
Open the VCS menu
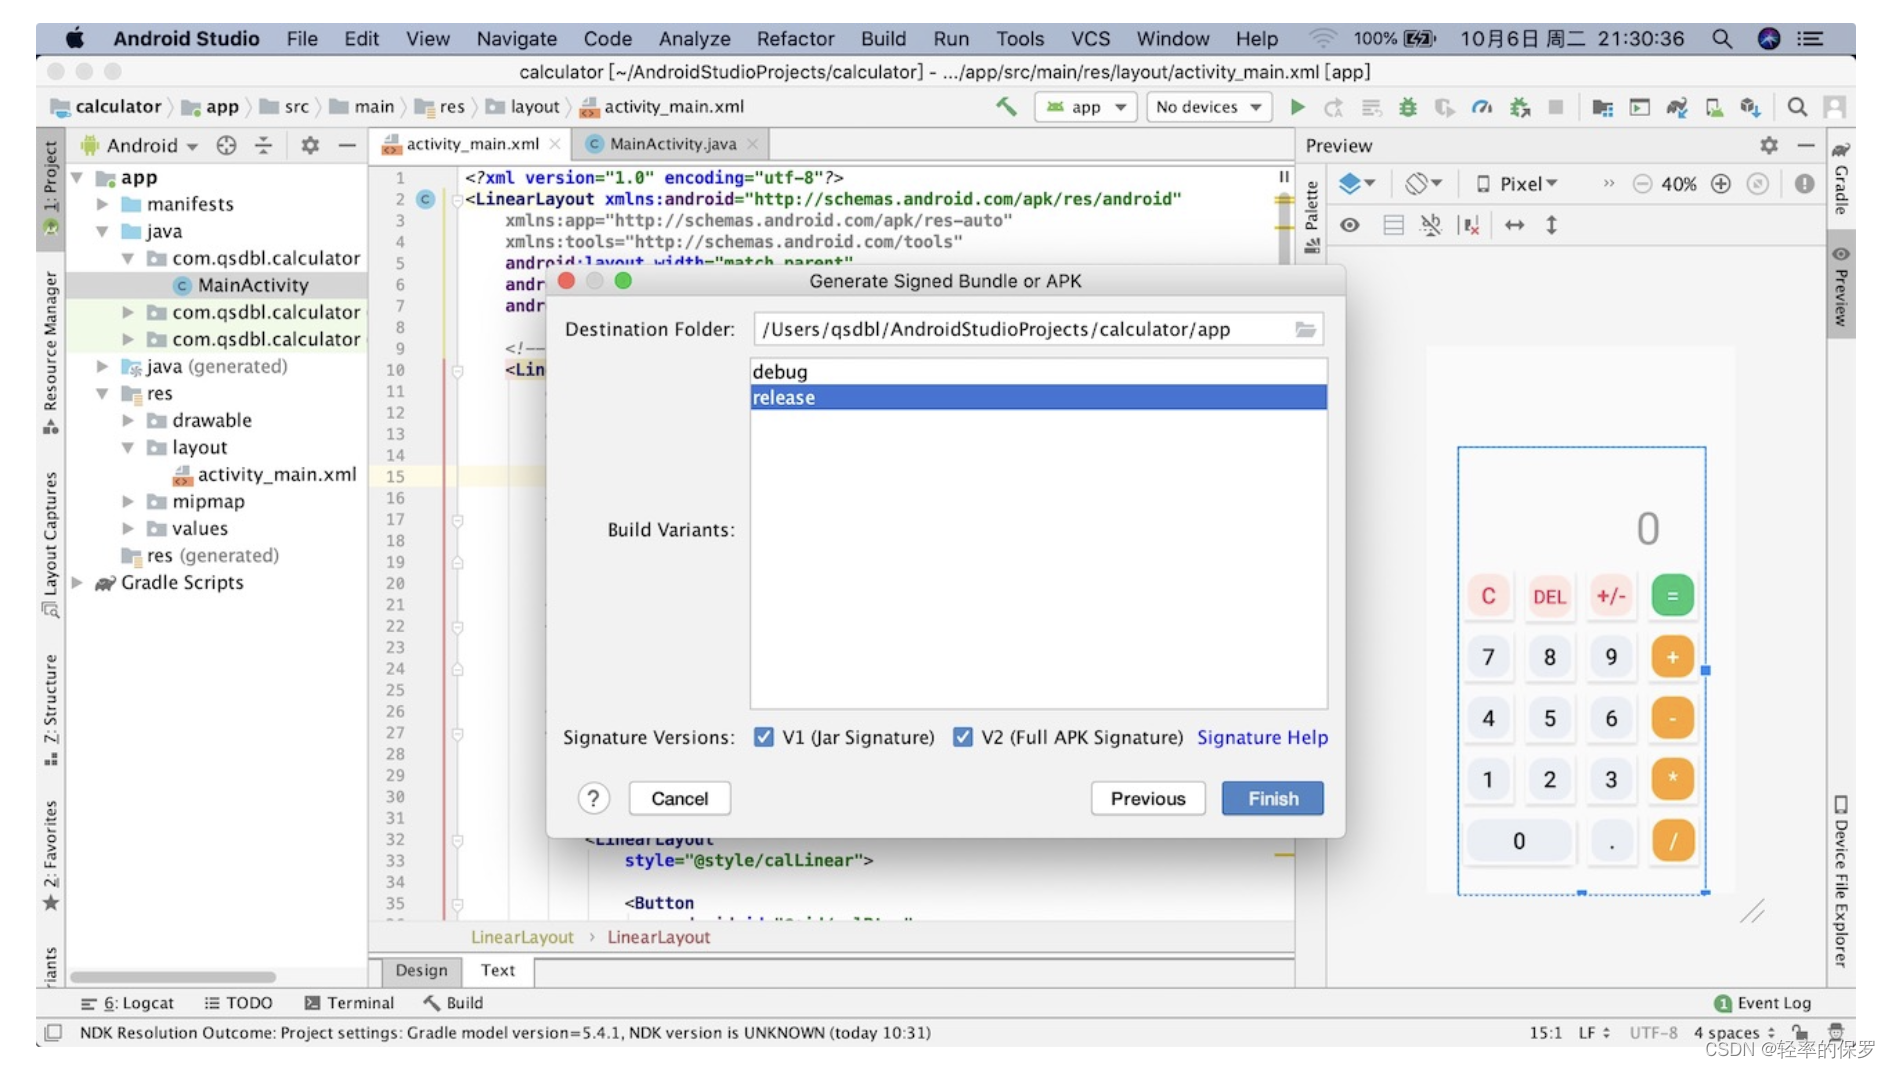pyautogui.click(x=1090, y=38)
